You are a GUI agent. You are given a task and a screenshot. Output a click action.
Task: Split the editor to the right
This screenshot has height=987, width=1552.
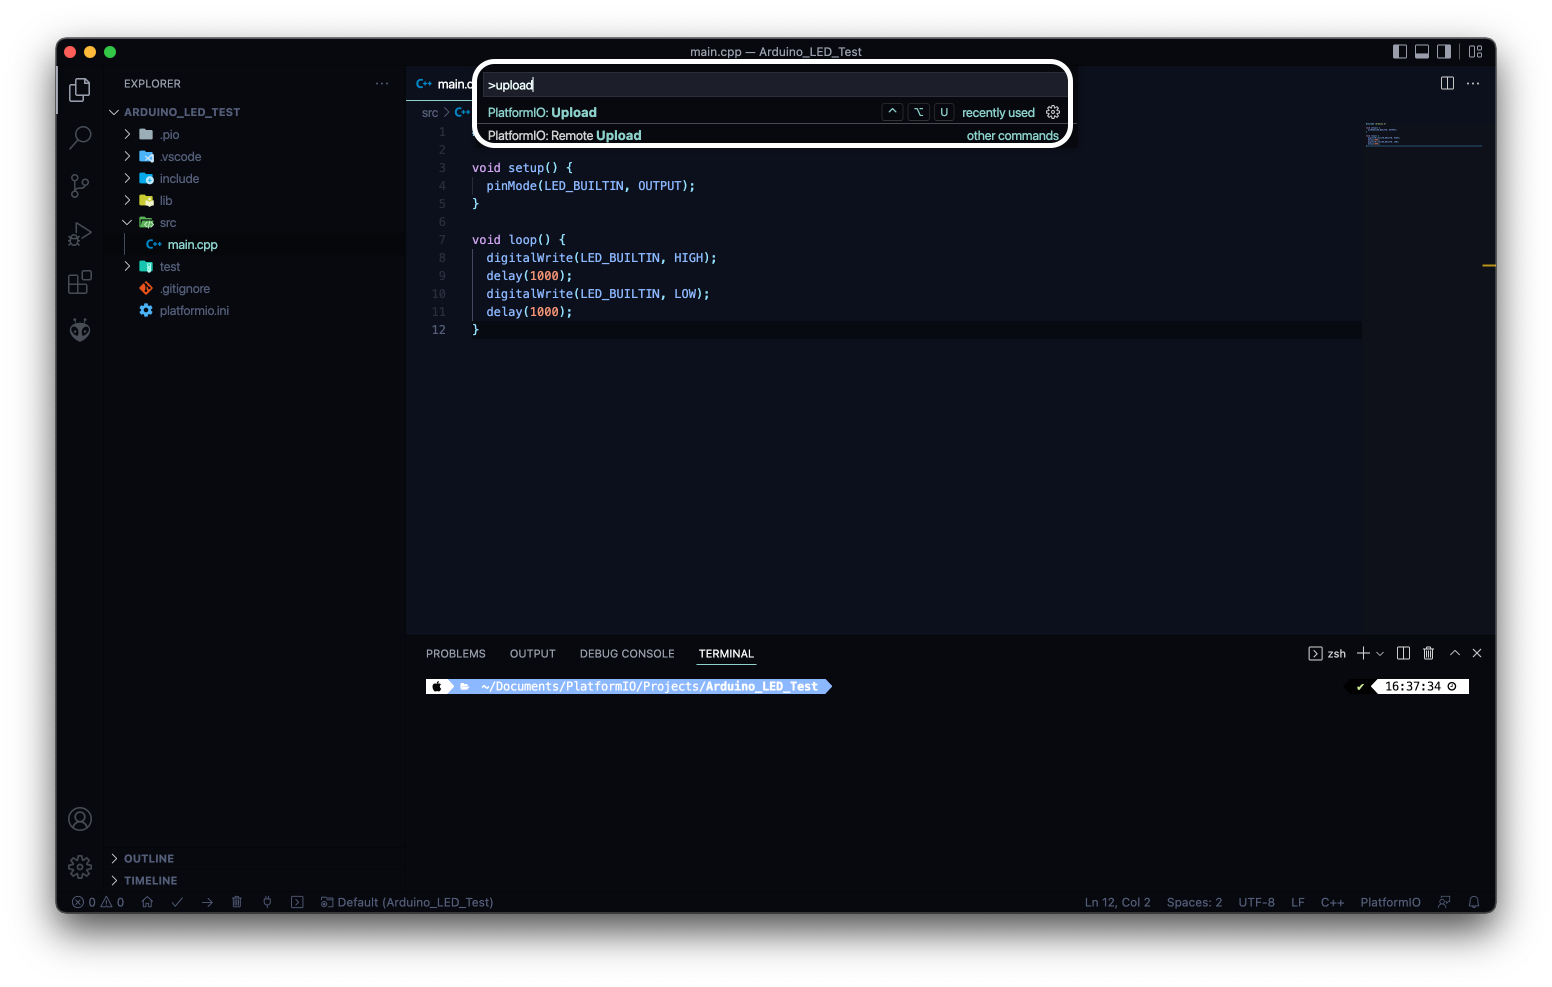pos(1447,83)
